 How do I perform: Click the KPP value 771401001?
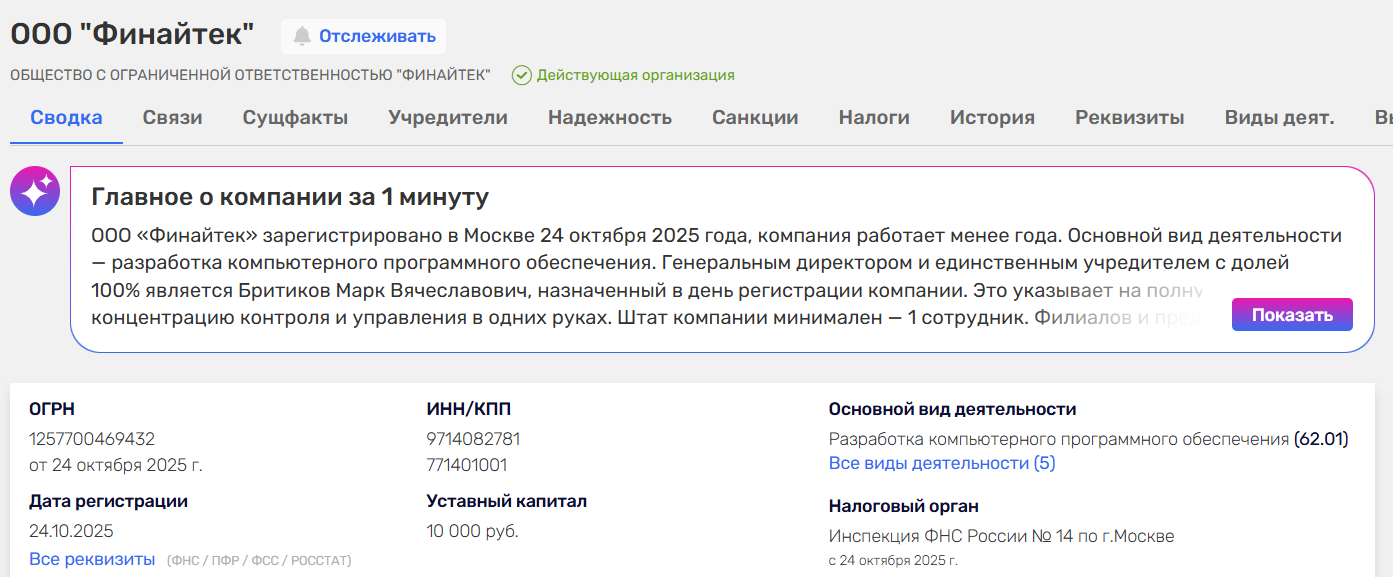click(467, 465)
